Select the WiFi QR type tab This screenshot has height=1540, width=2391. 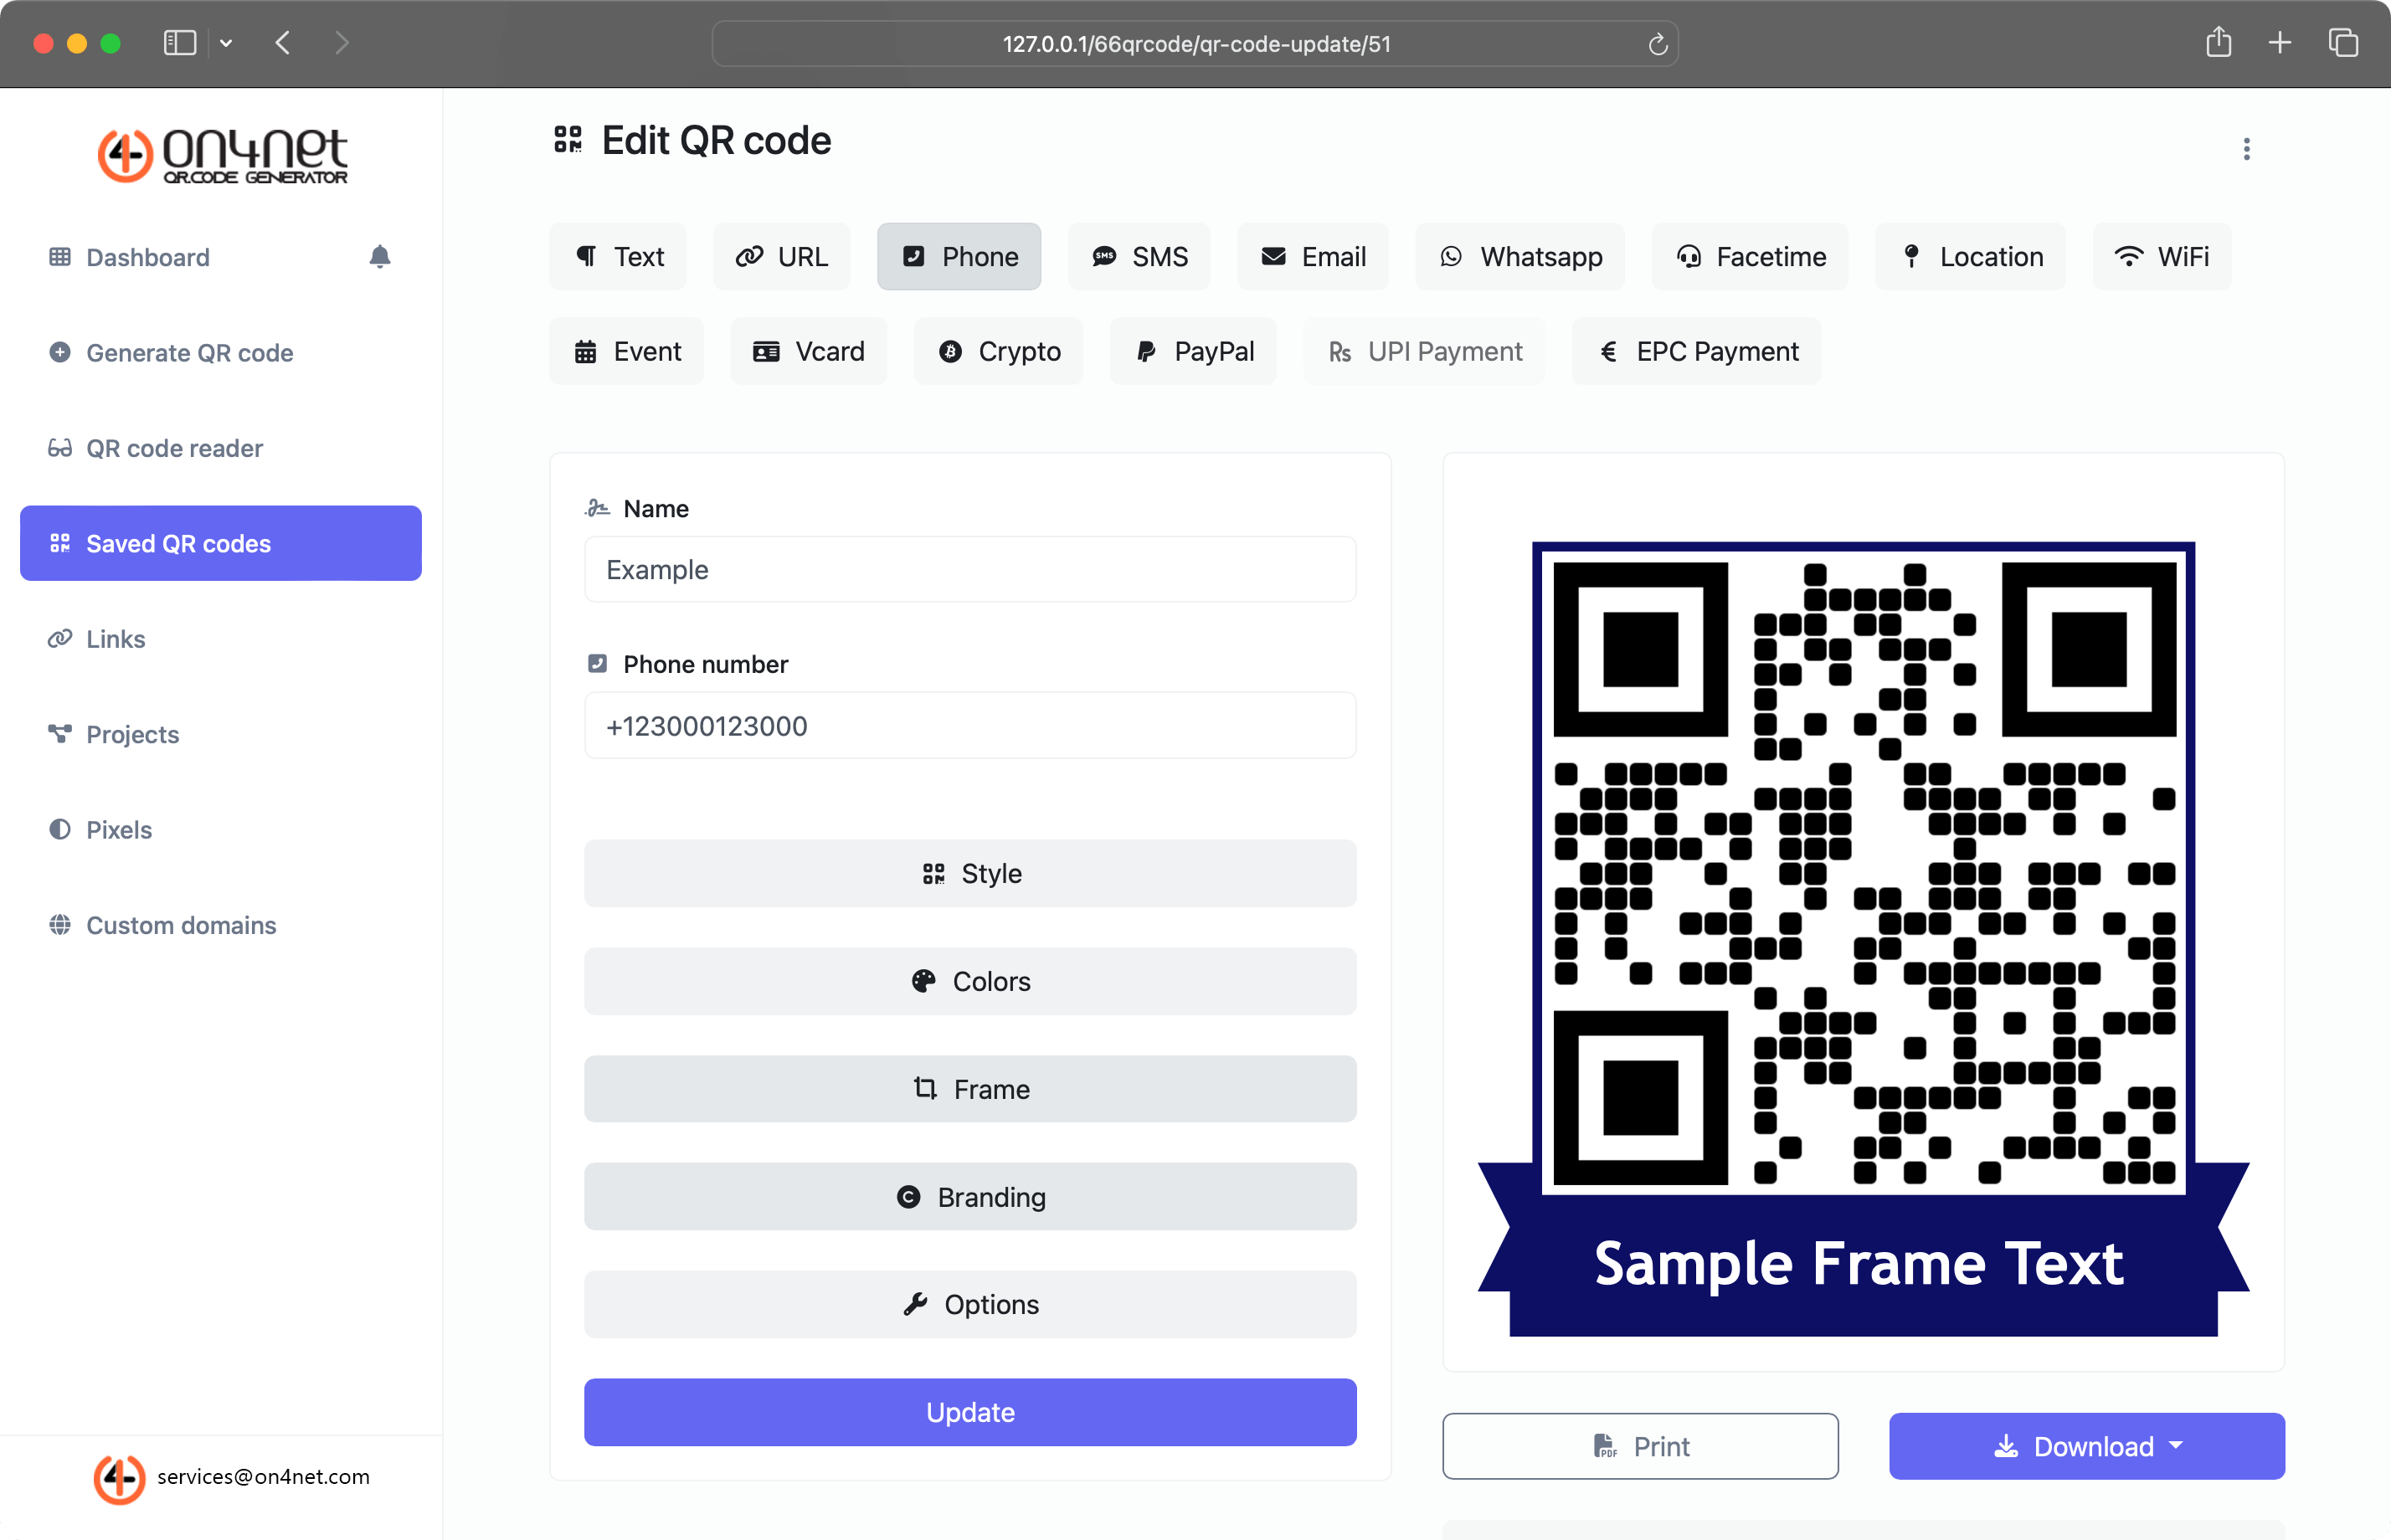pos(2162,257)
